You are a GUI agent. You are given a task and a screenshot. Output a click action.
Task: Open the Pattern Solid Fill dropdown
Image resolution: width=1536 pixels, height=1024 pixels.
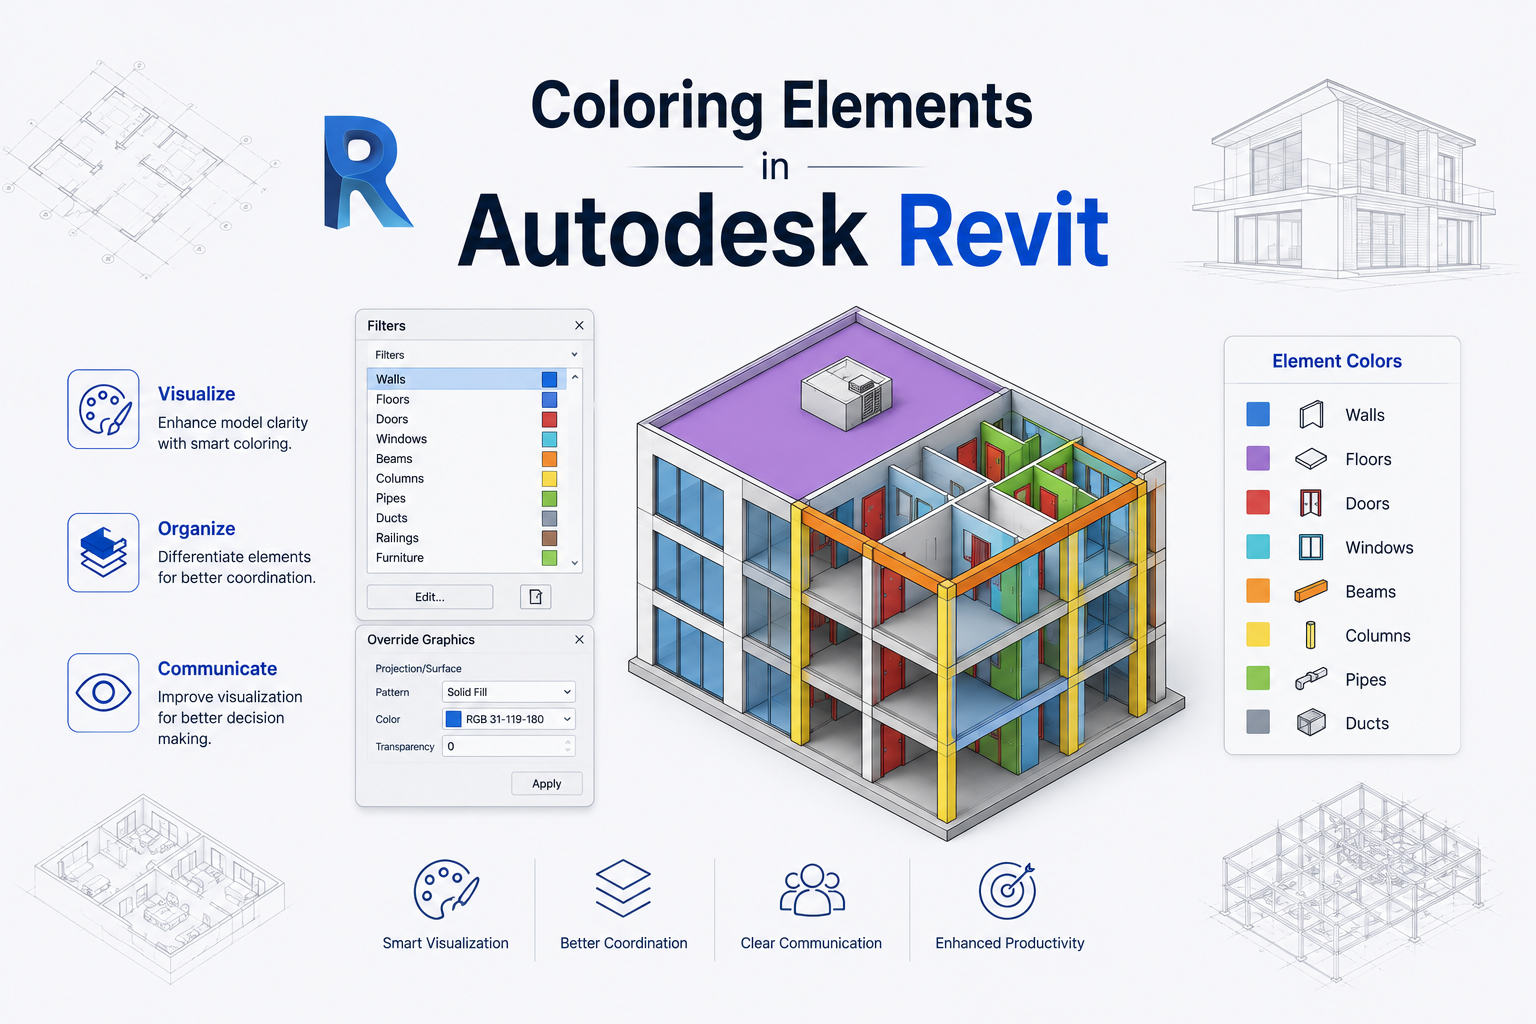[x=508, y=692]
